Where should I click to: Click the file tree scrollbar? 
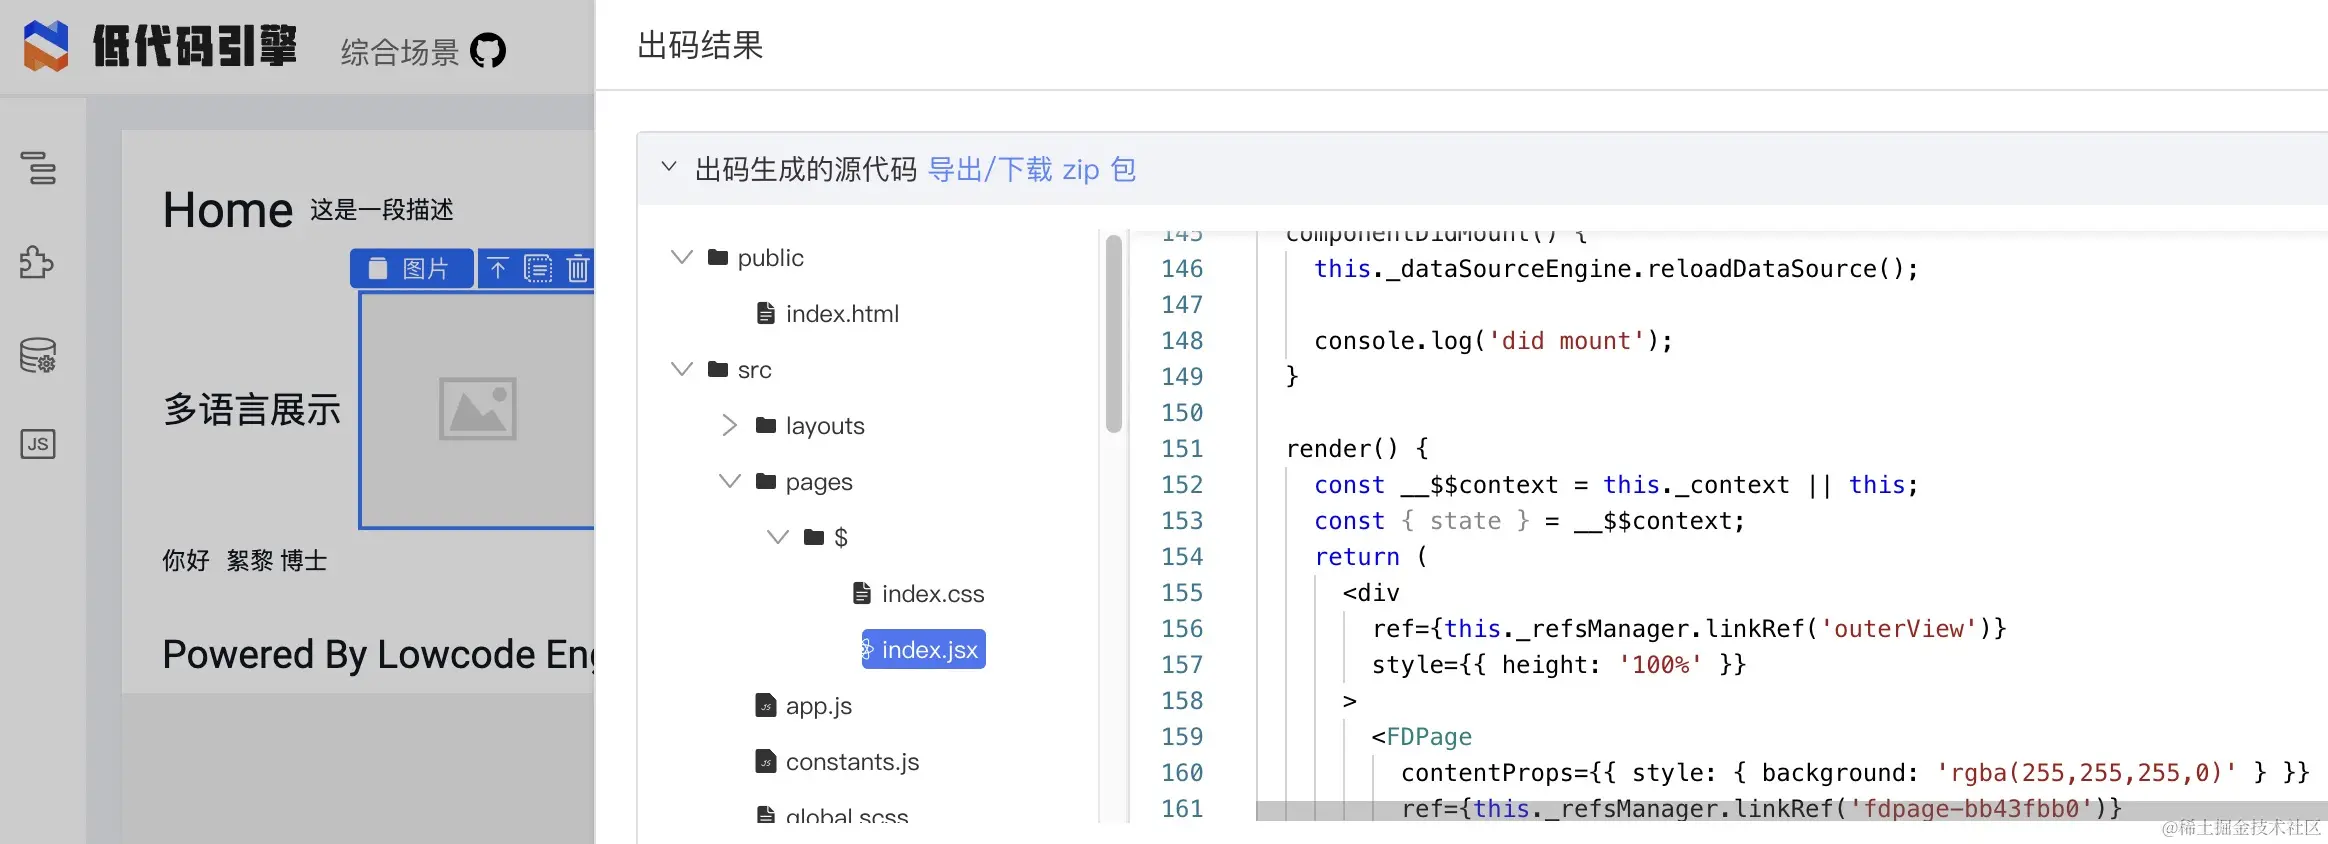[x=1113, y=333]
